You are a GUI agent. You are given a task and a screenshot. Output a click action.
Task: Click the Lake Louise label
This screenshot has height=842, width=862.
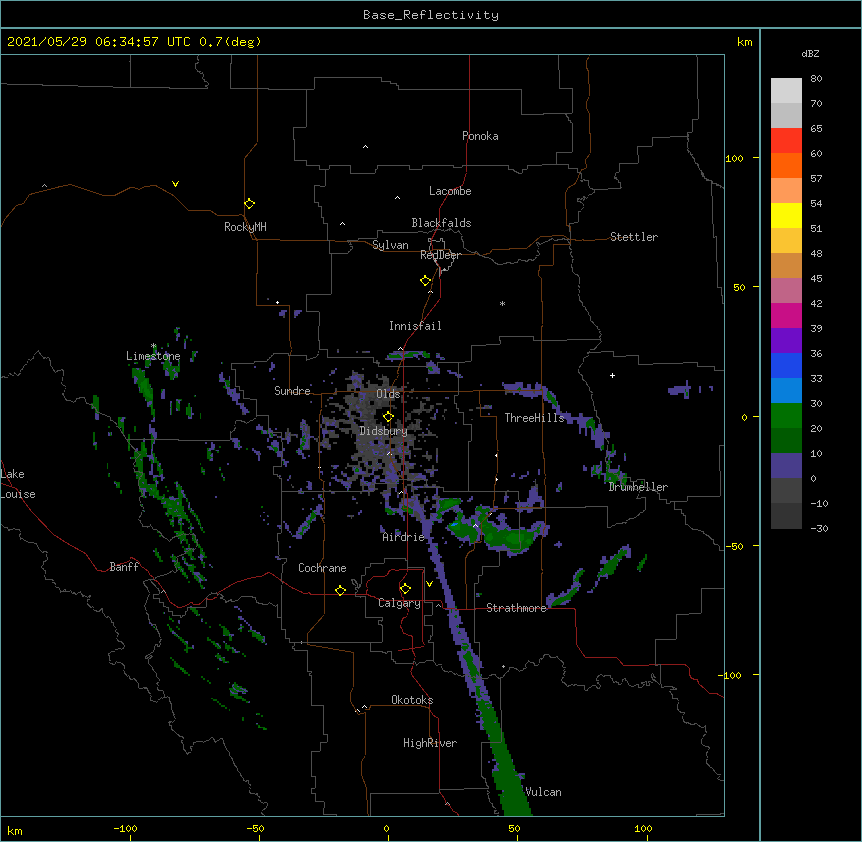[x=18, y=484]
